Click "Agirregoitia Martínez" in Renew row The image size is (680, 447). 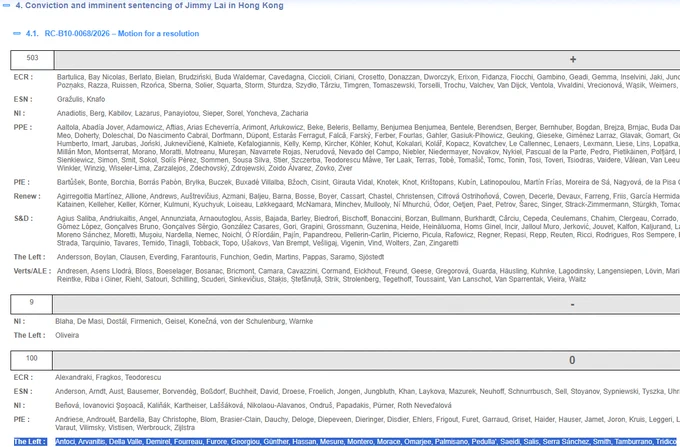pos(89,196)
